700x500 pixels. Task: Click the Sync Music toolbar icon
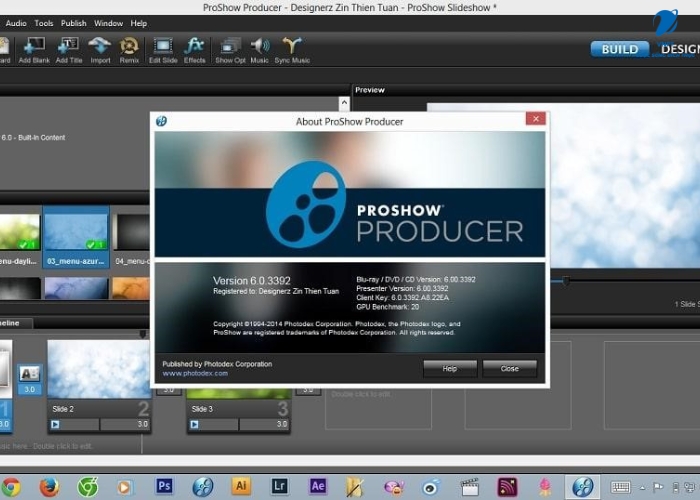pyautogui.click(x=292, y=50)
